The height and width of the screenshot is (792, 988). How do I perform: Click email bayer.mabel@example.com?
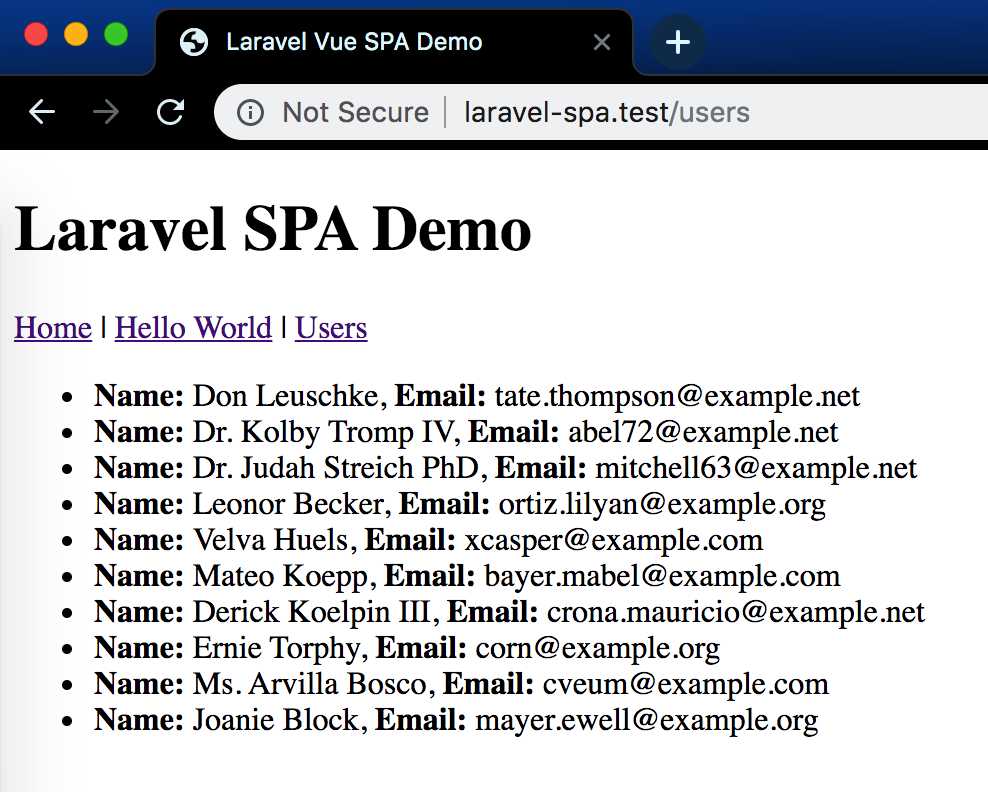(x=662, y=576)
